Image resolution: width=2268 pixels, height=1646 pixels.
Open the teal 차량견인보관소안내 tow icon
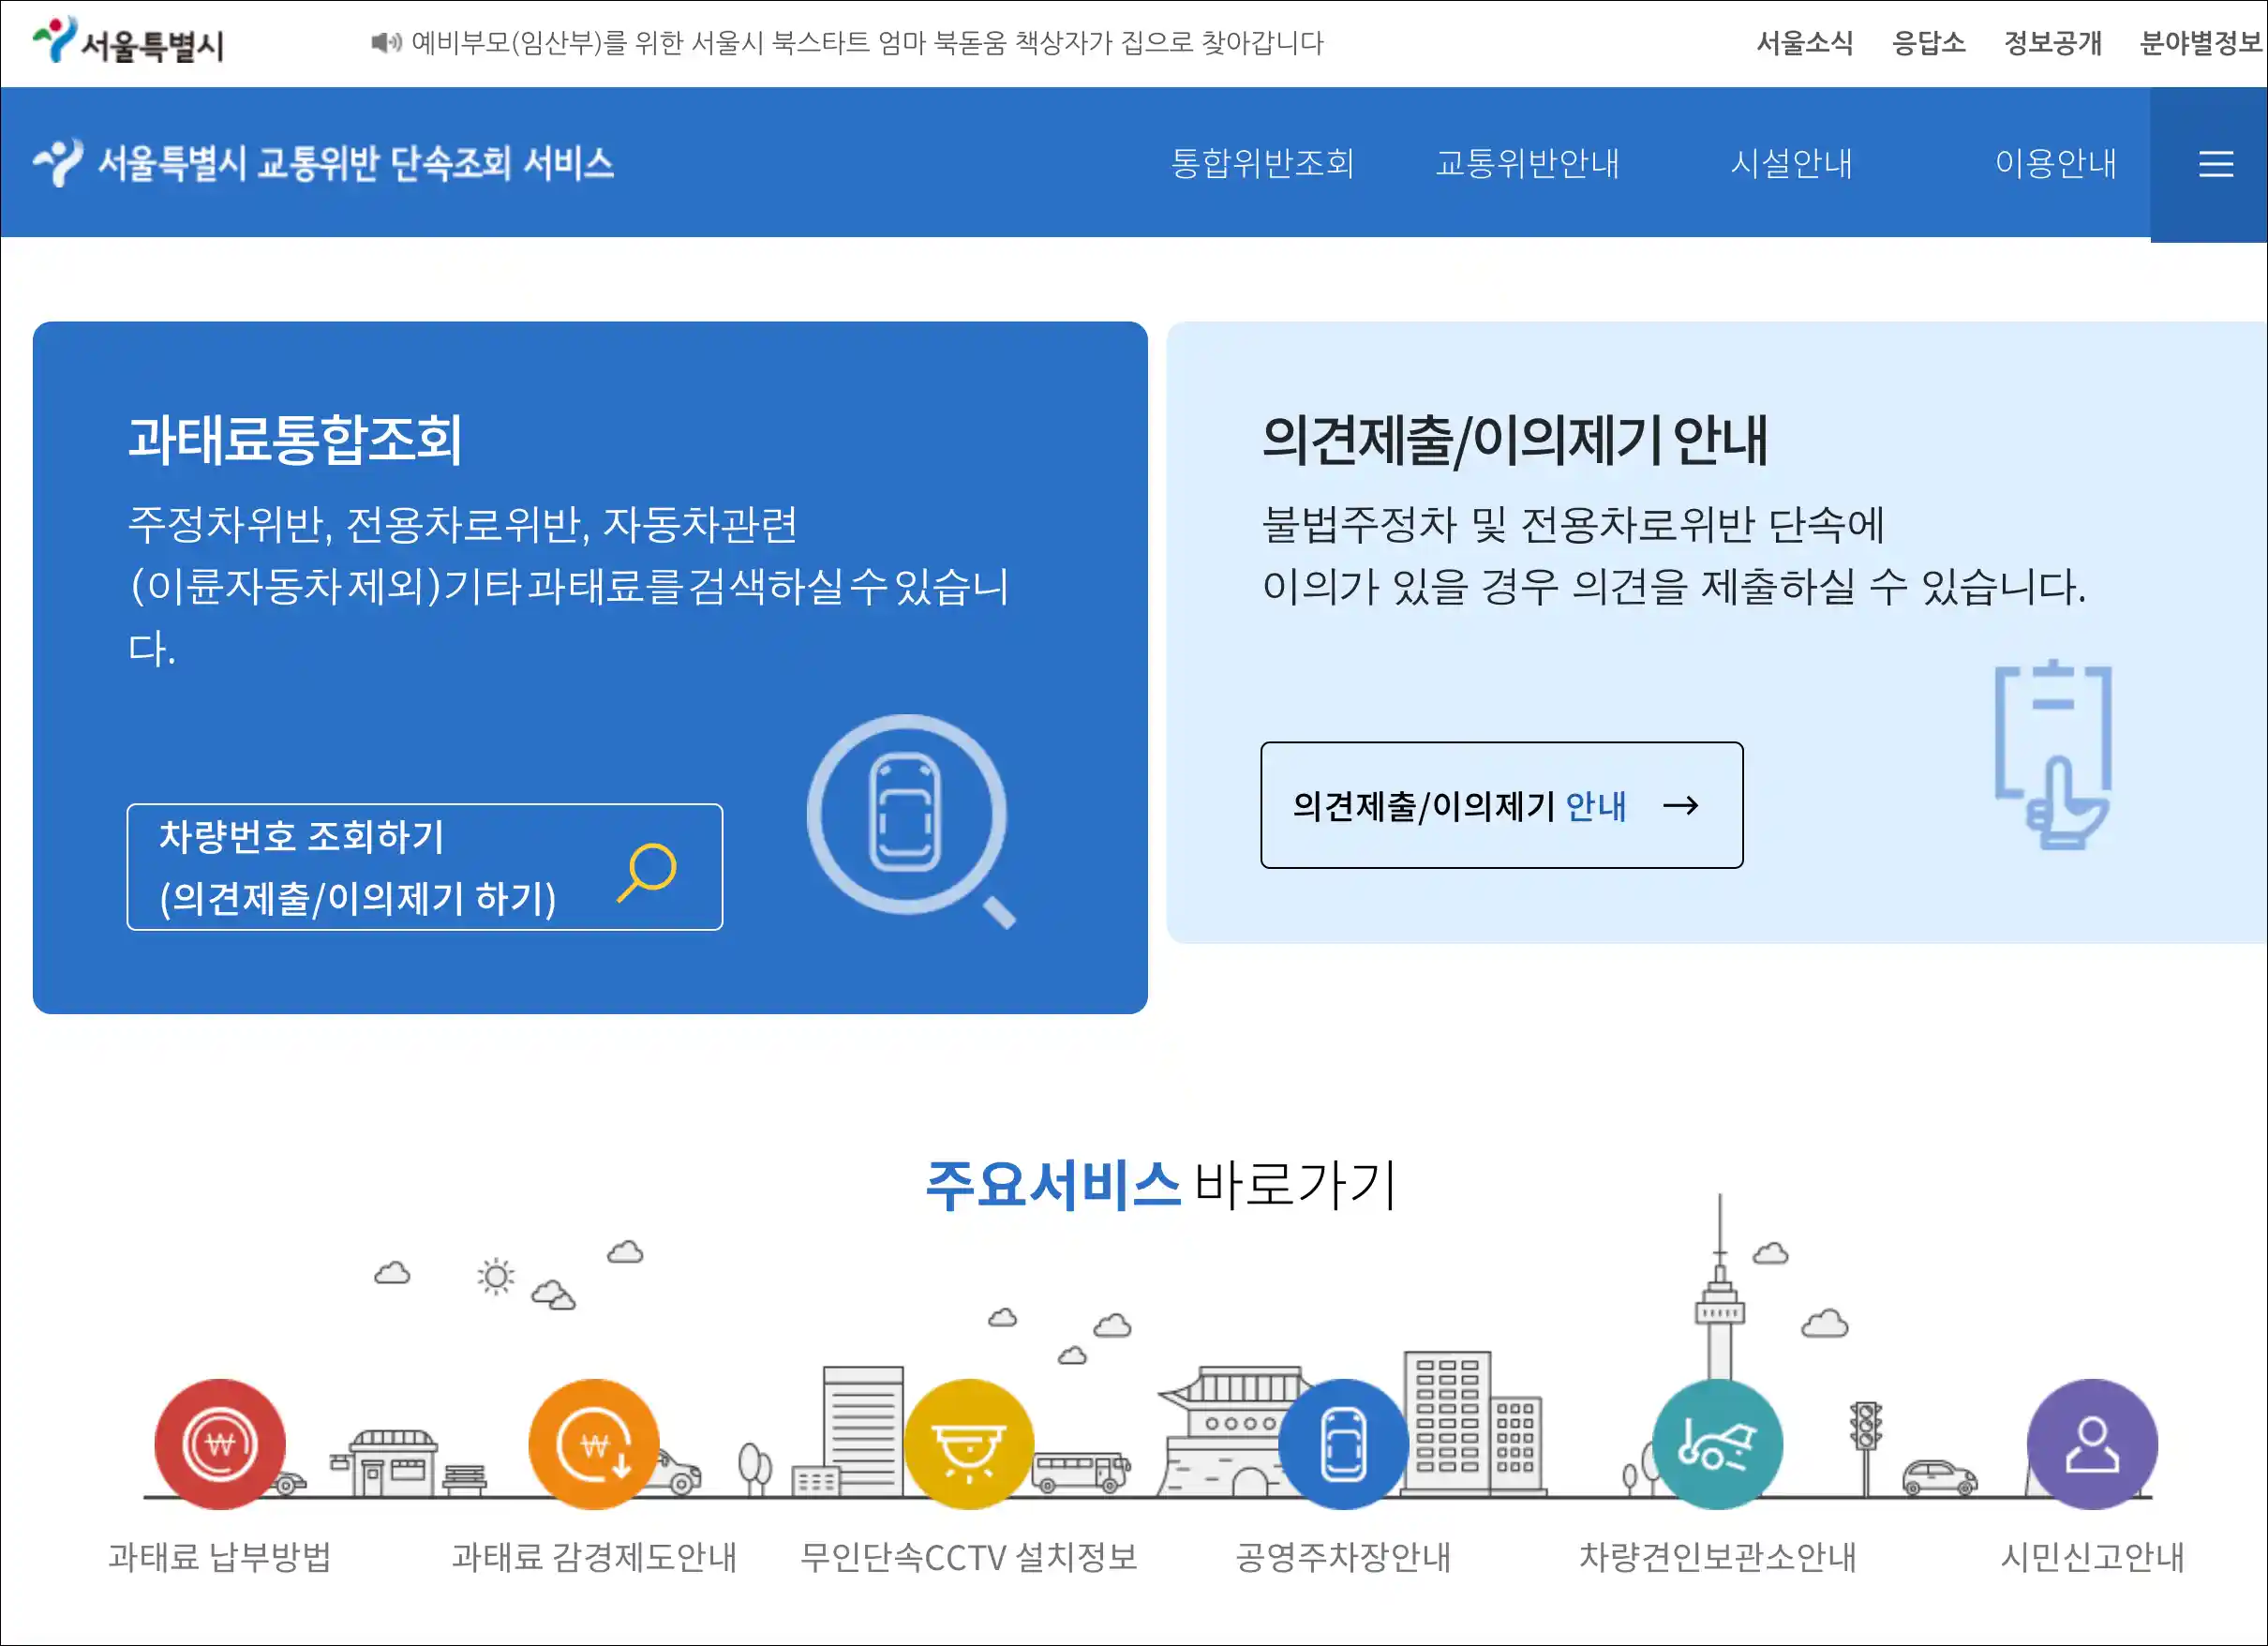[1717, 1444]
